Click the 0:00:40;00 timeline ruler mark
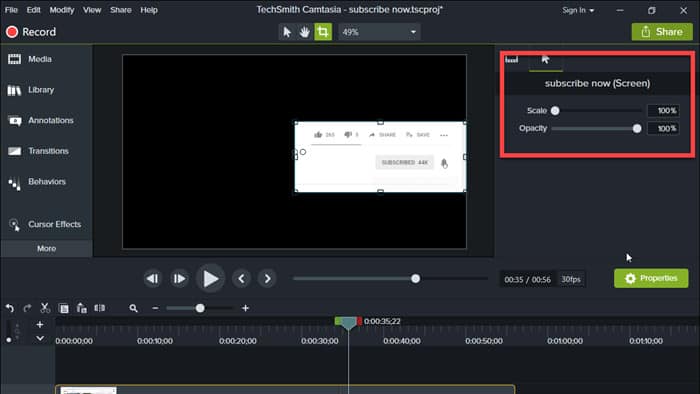Screen dimensions: 700x394 click(x=401, y=341)
